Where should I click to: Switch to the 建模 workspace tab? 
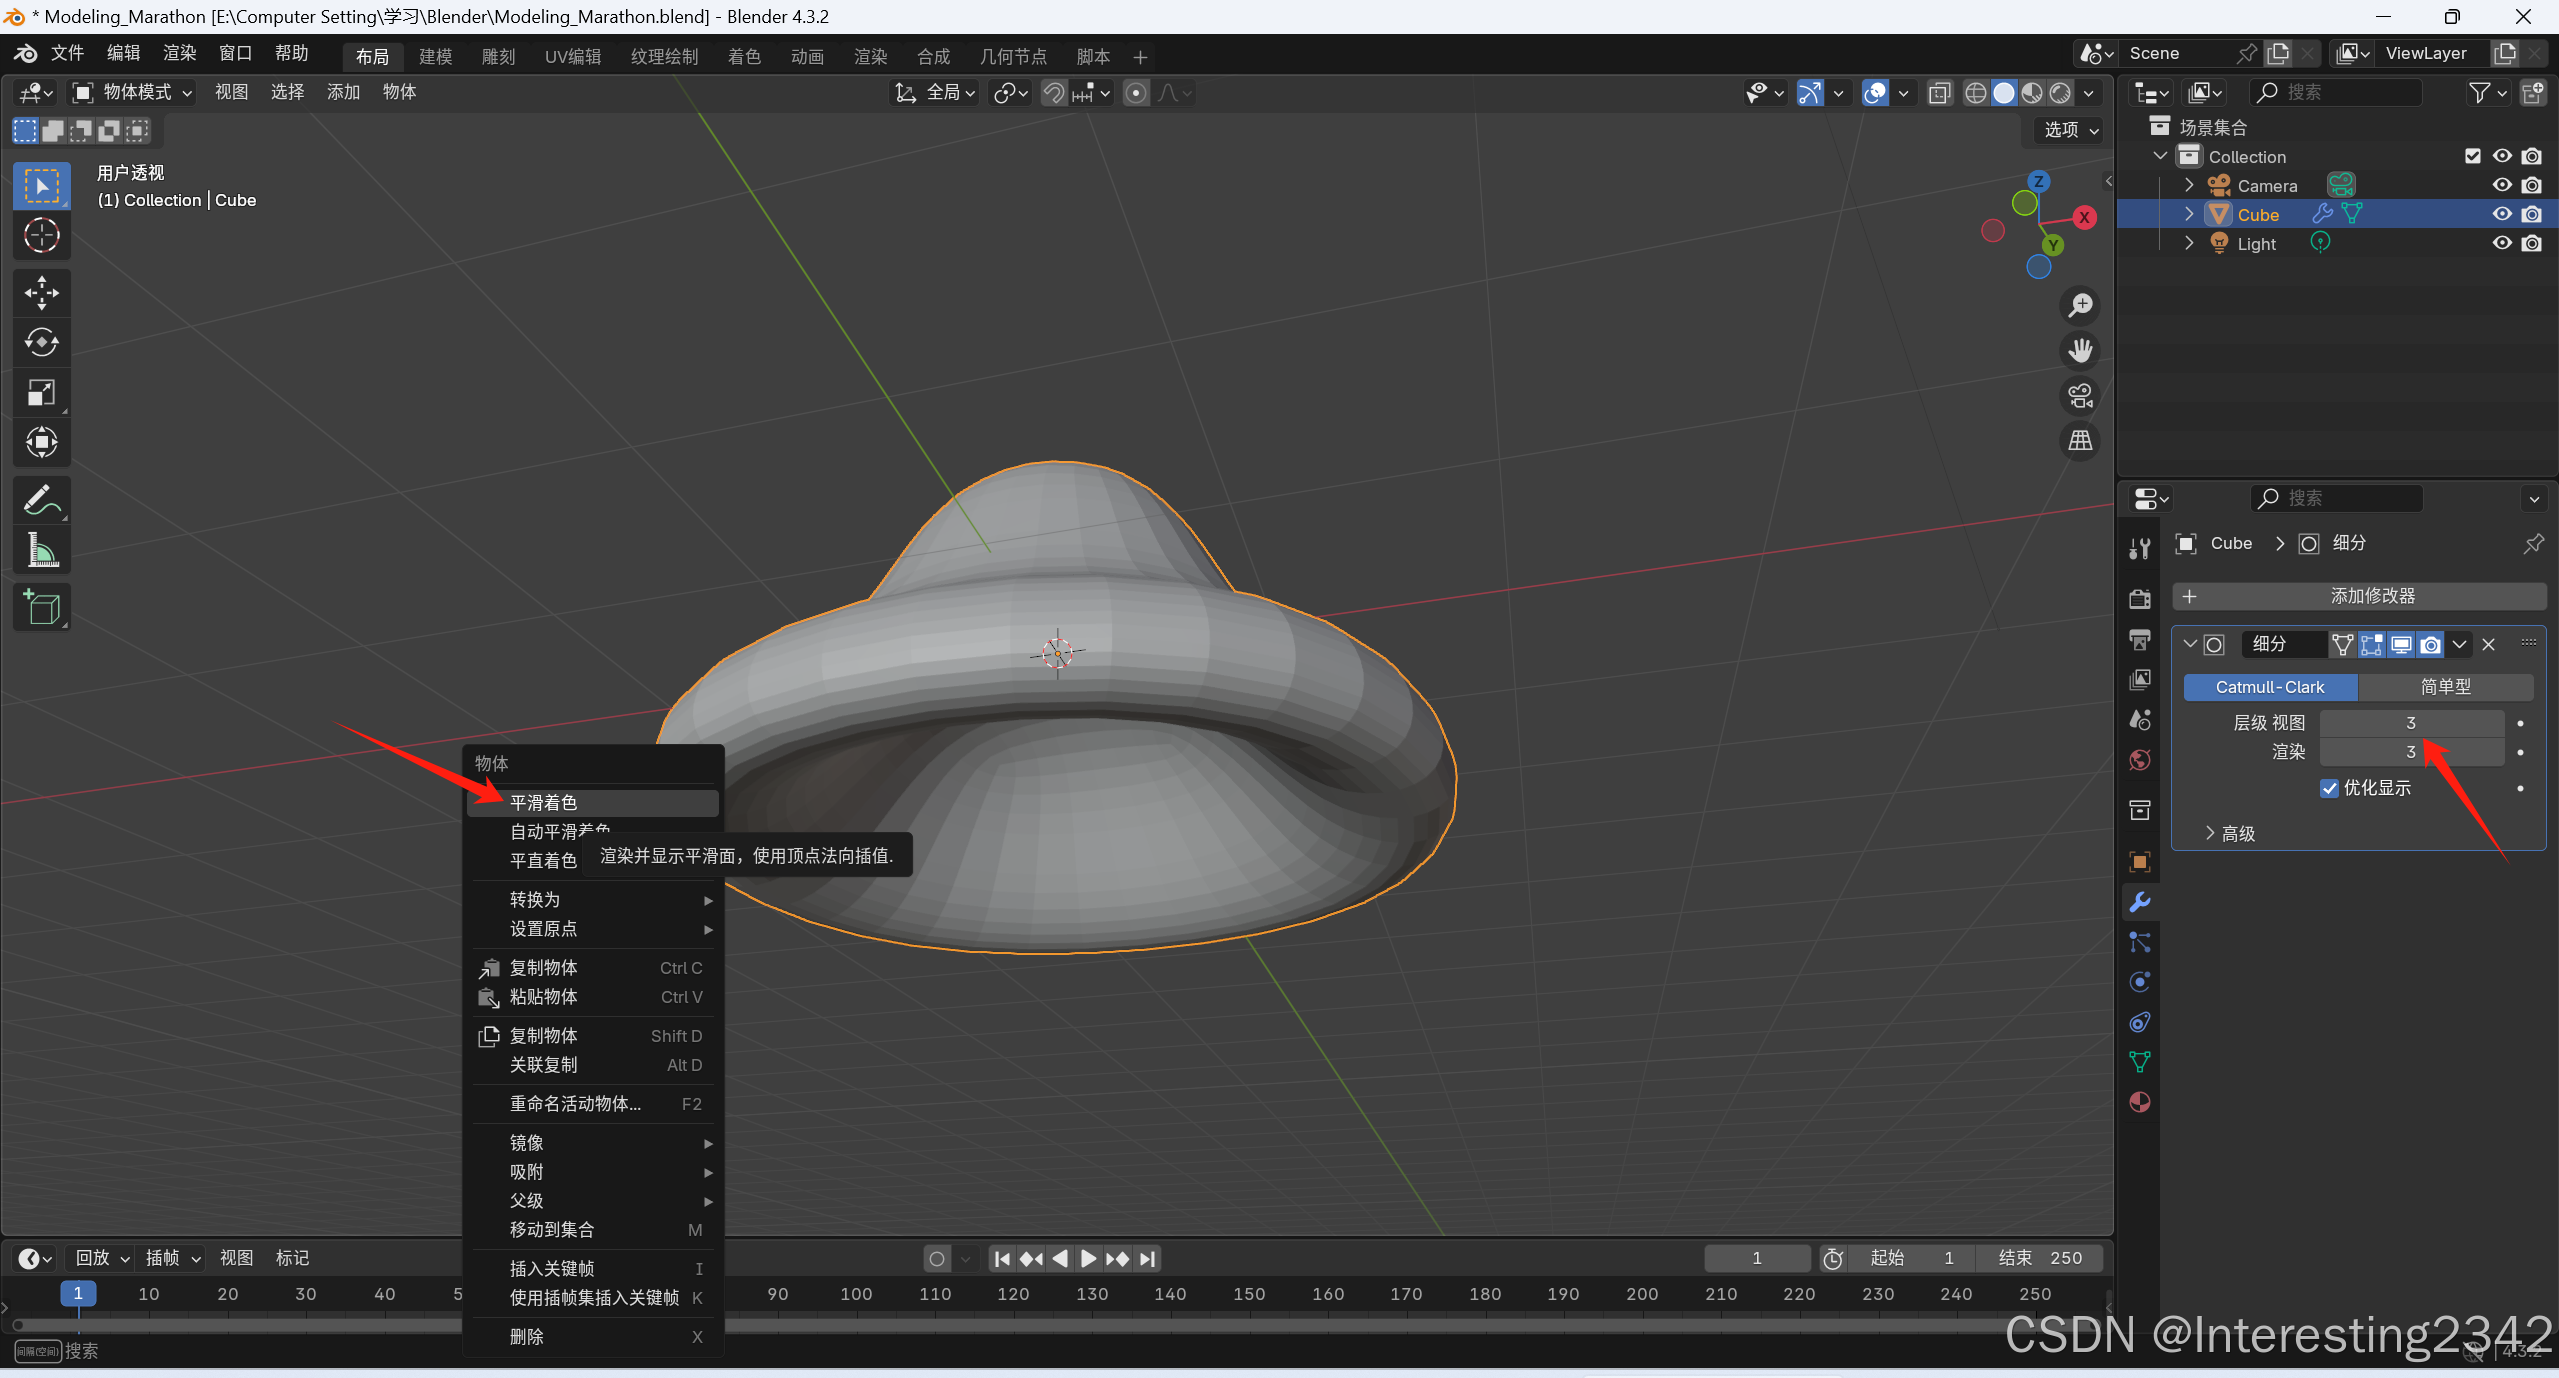click(435, 56)
